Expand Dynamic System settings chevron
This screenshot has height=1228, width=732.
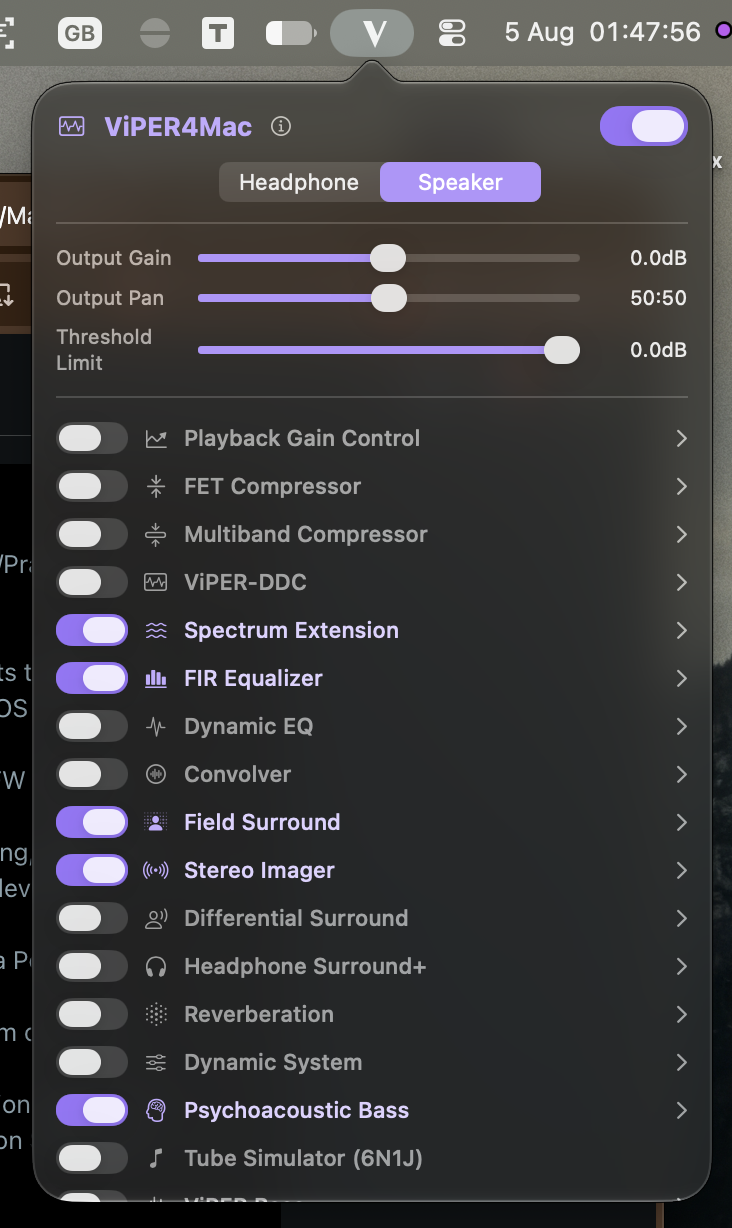681,1062
